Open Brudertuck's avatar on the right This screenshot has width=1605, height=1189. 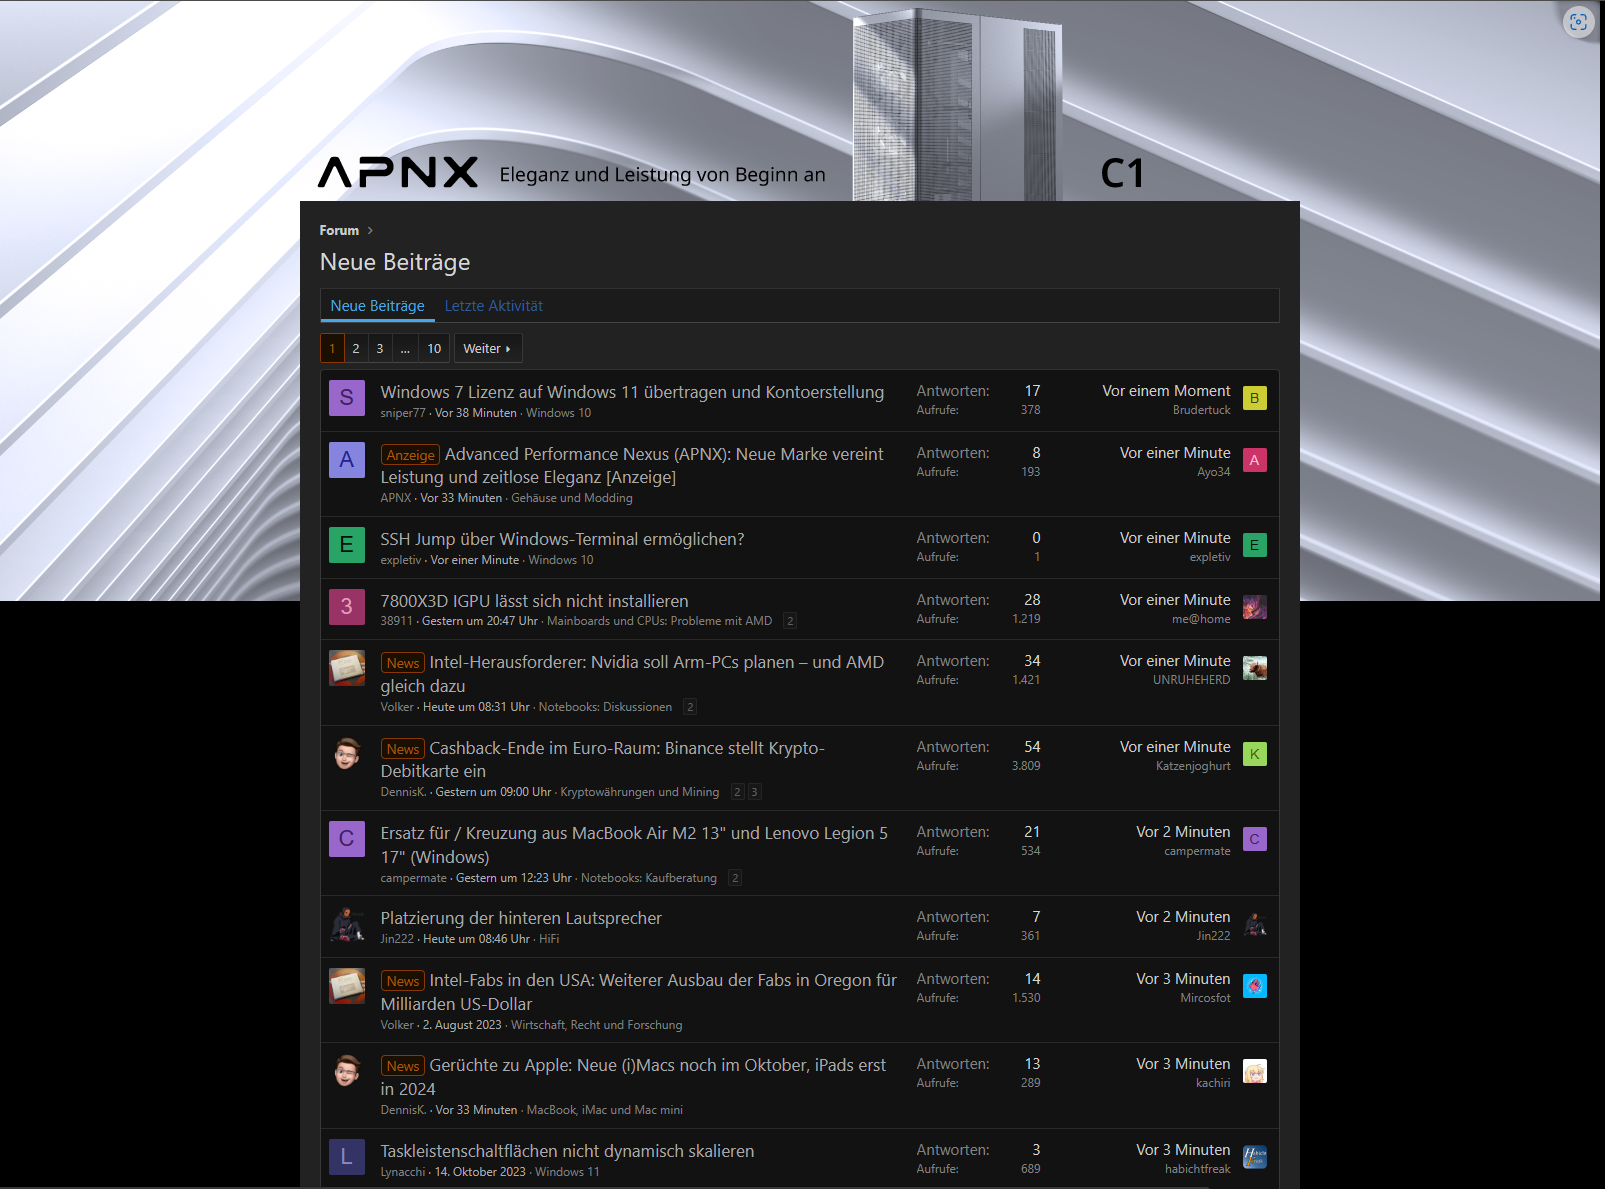1255,398
